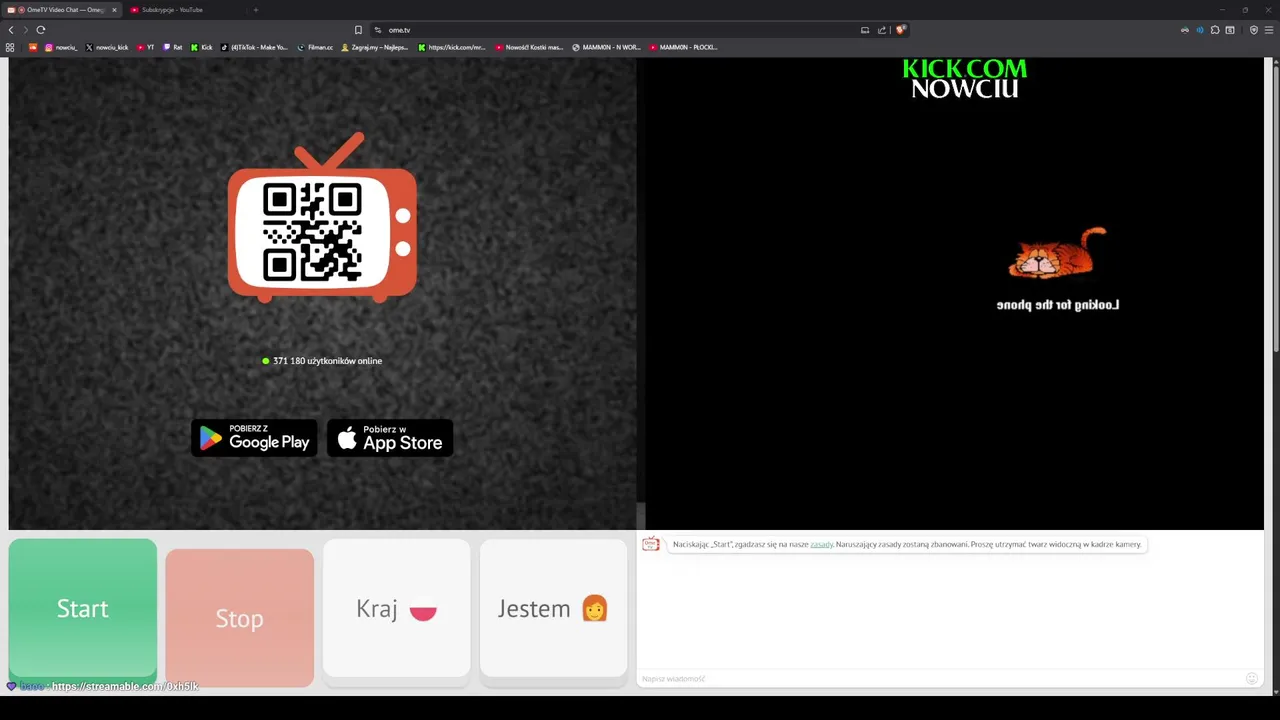Close the OmeTV Video Chat tab
1280x720 pixels.
click(114, 10)
